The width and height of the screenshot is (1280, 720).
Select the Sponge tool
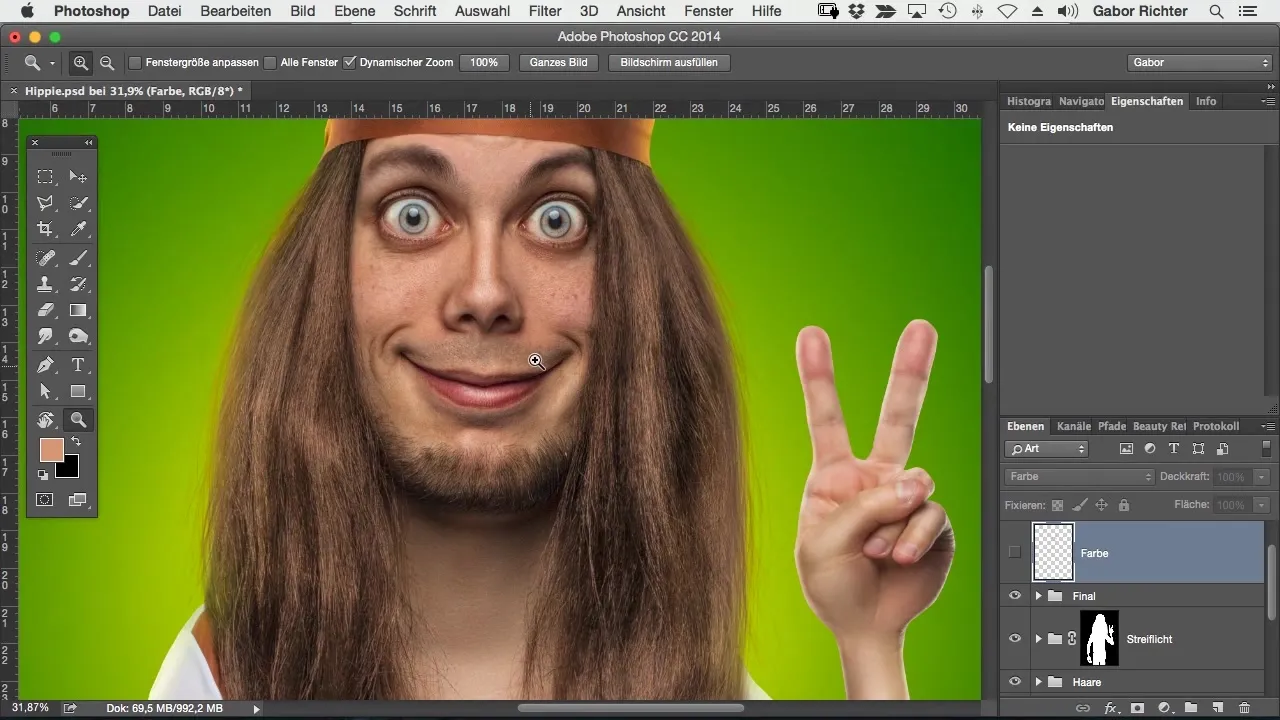coord(78,337)
